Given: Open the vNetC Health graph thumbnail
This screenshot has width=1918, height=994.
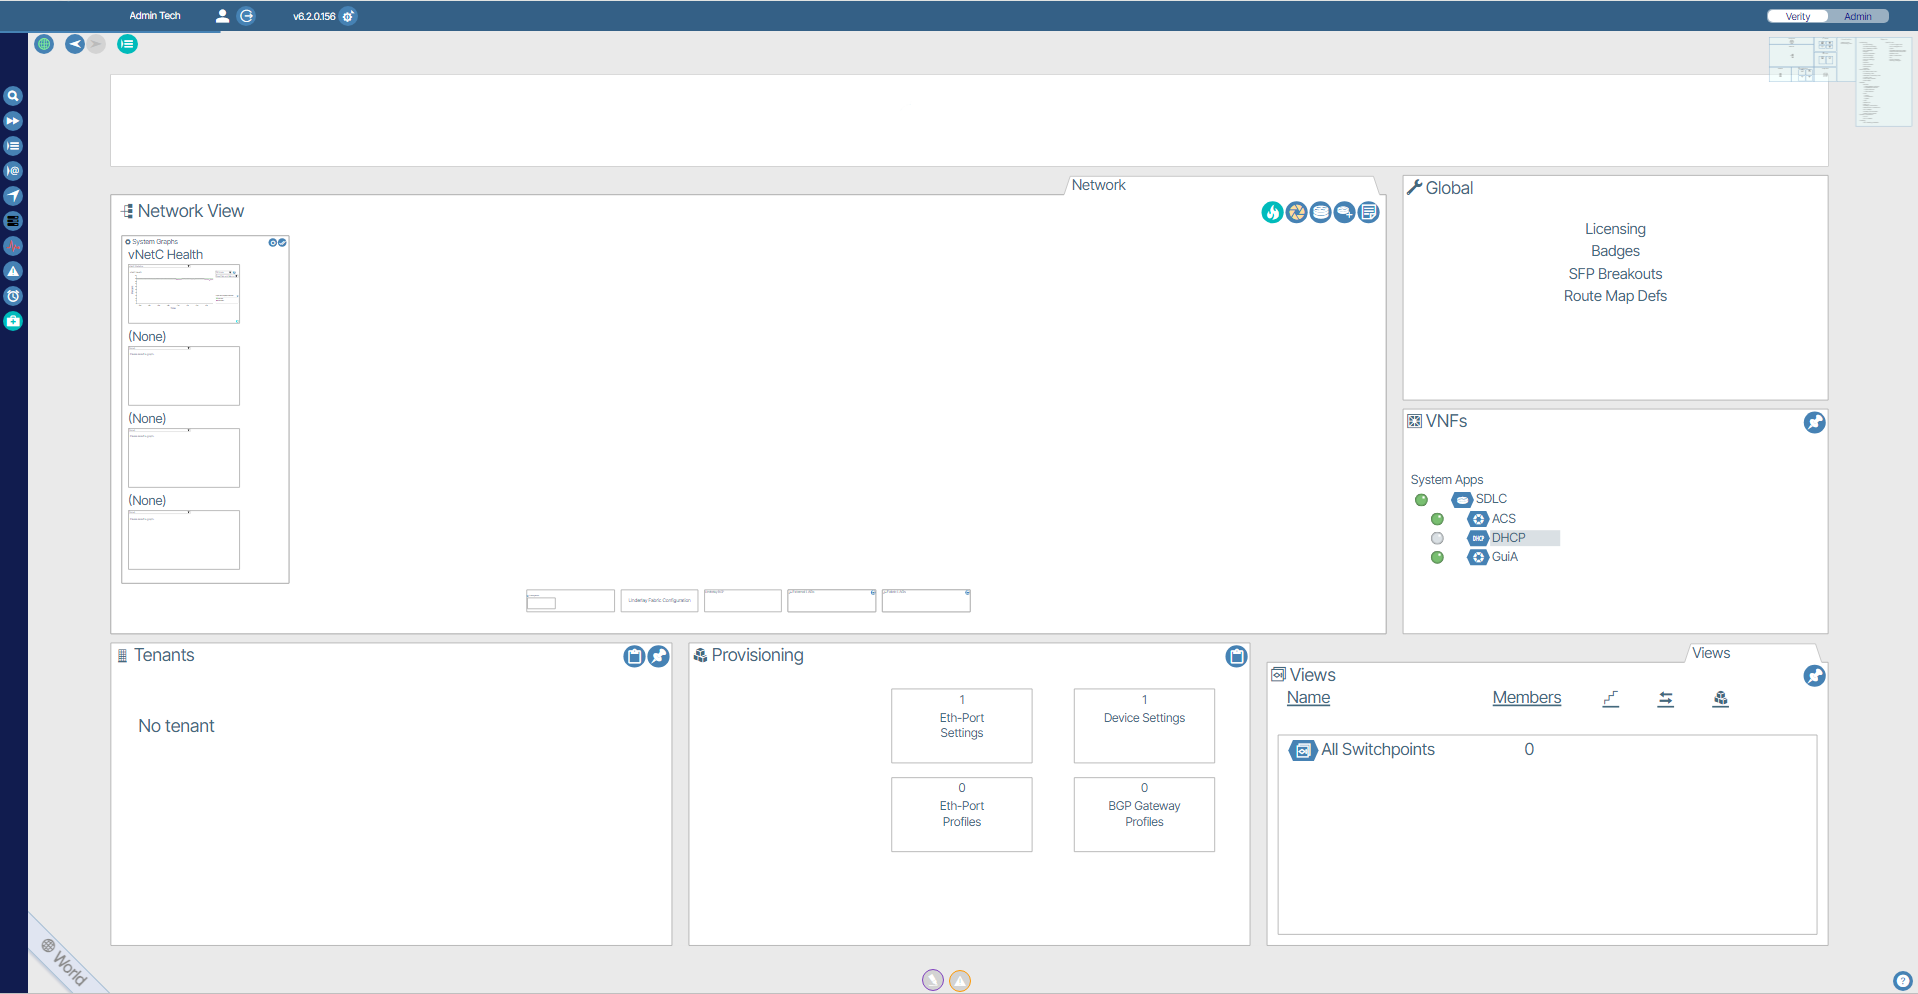Looking at the screenshot, I should tap(184, 293).
